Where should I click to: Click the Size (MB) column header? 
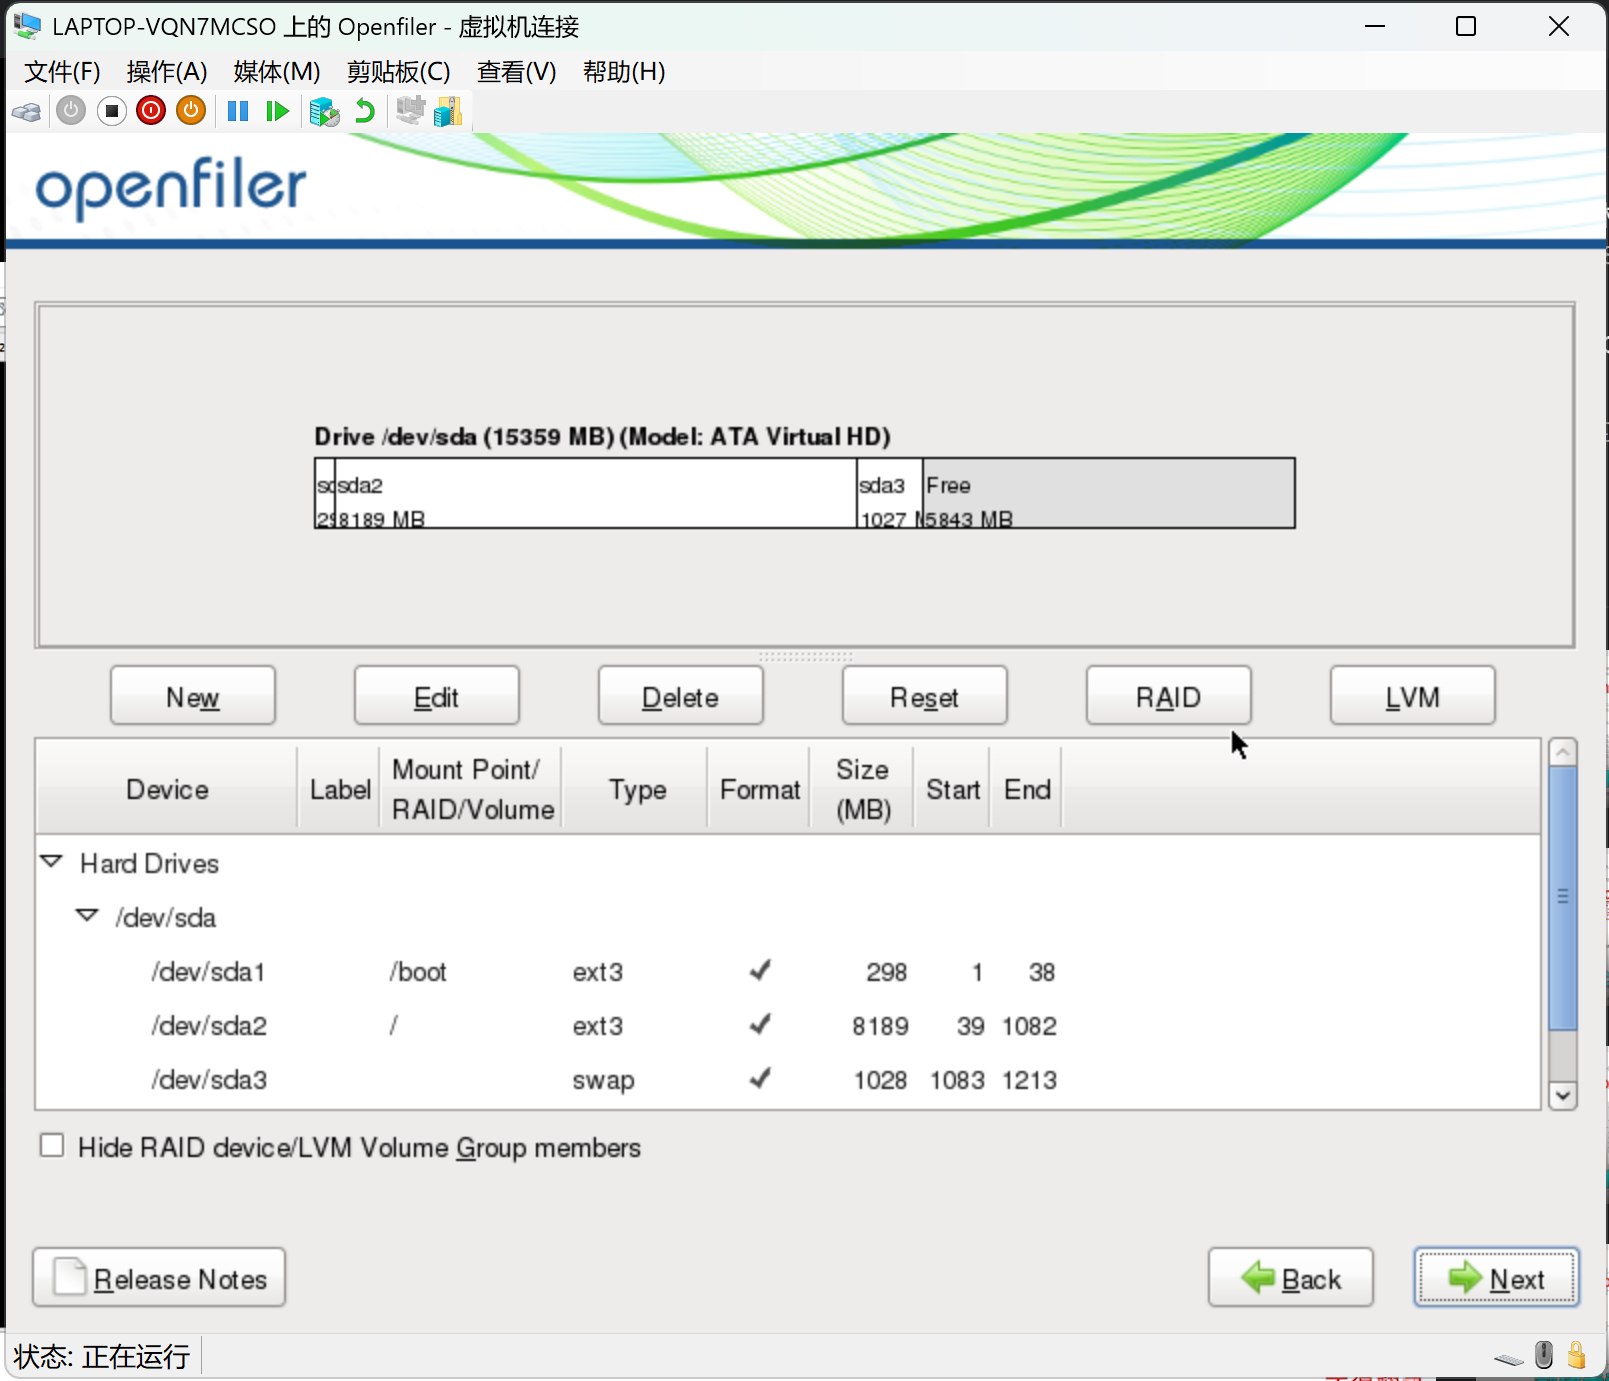[x=863, y=789]
